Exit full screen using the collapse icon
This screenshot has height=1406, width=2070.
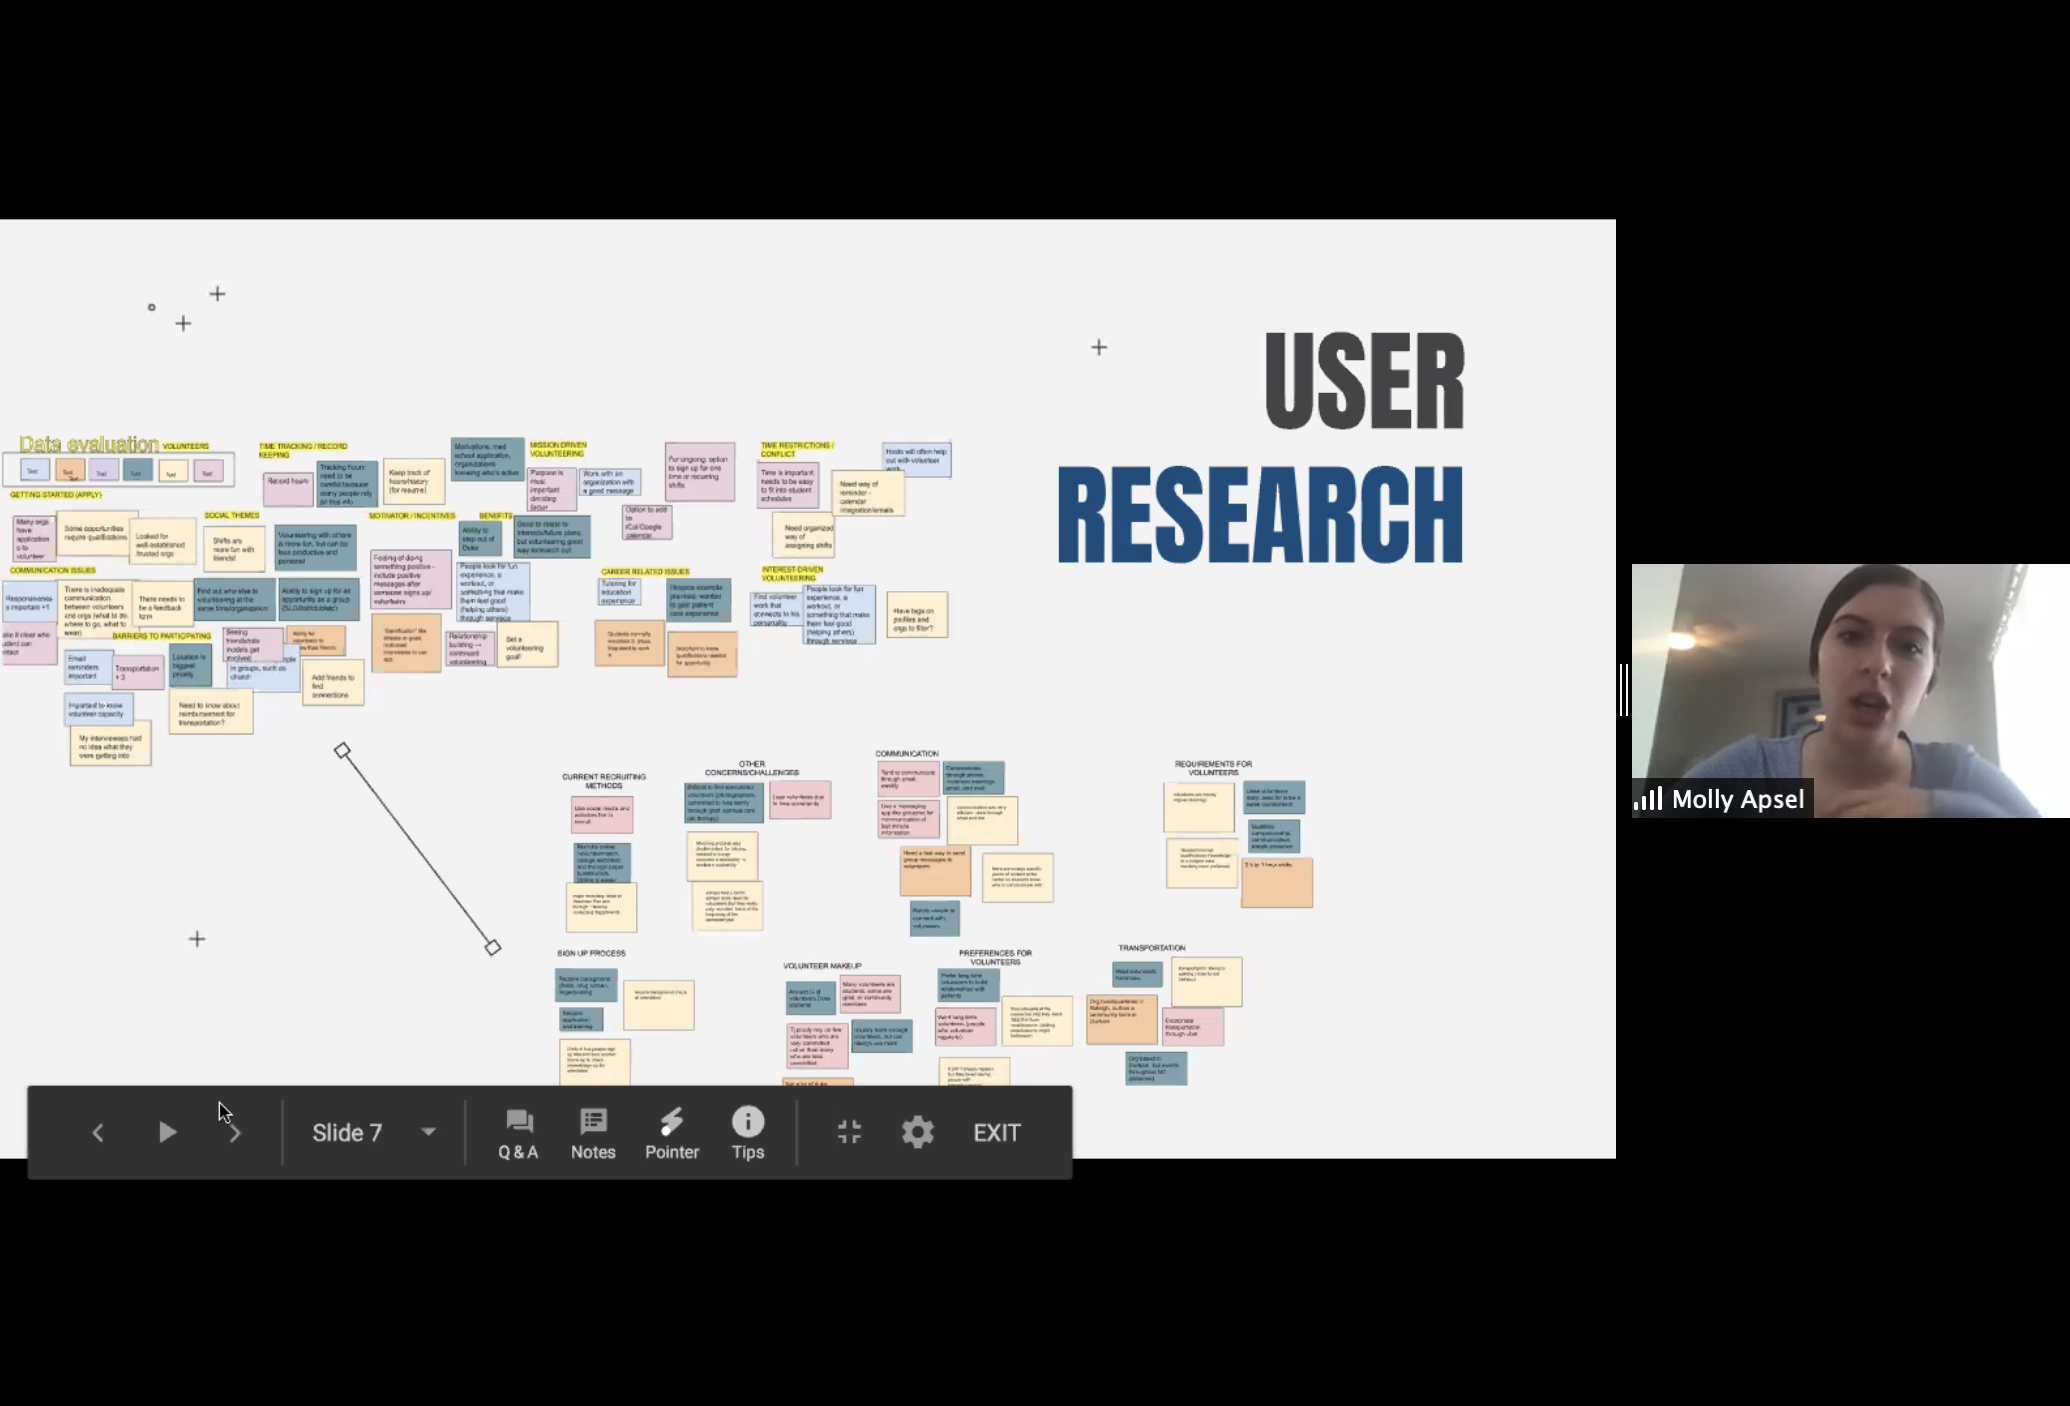point(849,1132)
